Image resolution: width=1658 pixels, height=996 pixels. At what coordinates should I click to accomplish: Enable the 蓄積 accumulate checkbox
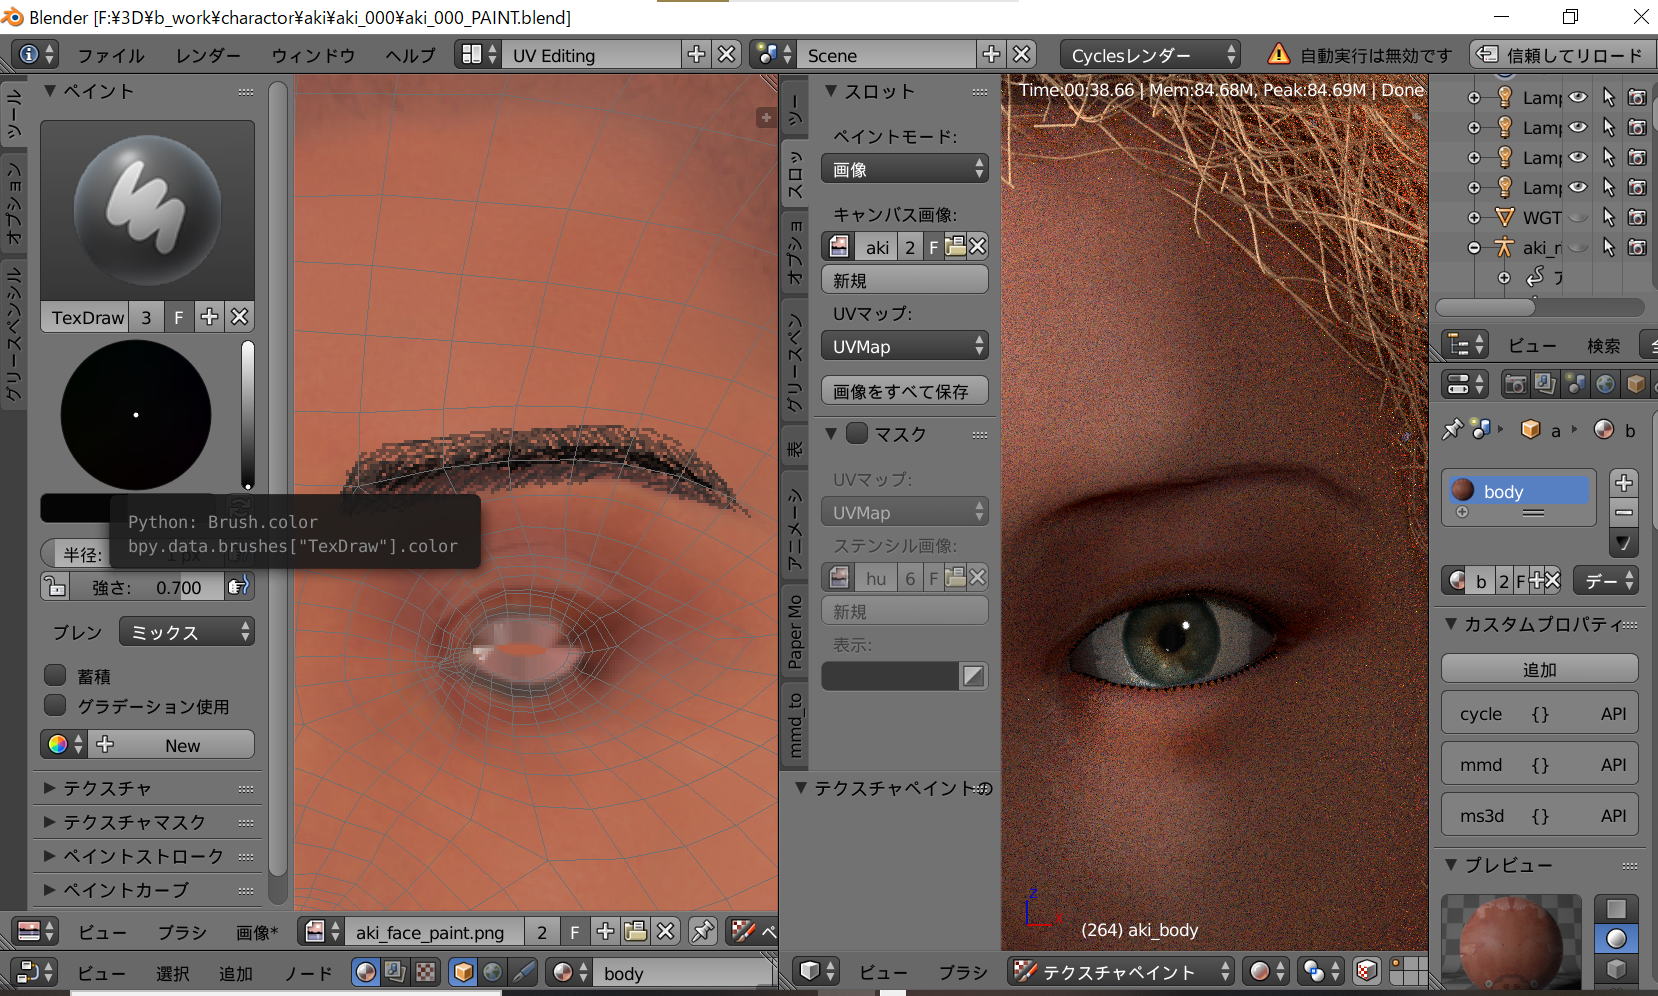click(x=56, y=676)
